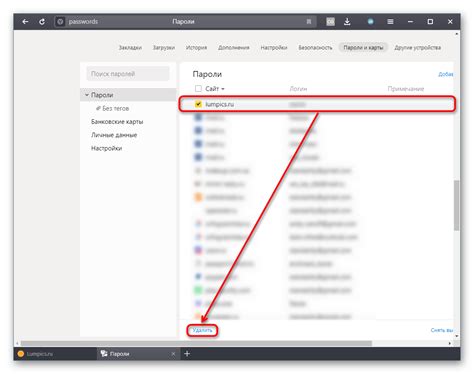Open new tab with plus icon

pos(187,354)
